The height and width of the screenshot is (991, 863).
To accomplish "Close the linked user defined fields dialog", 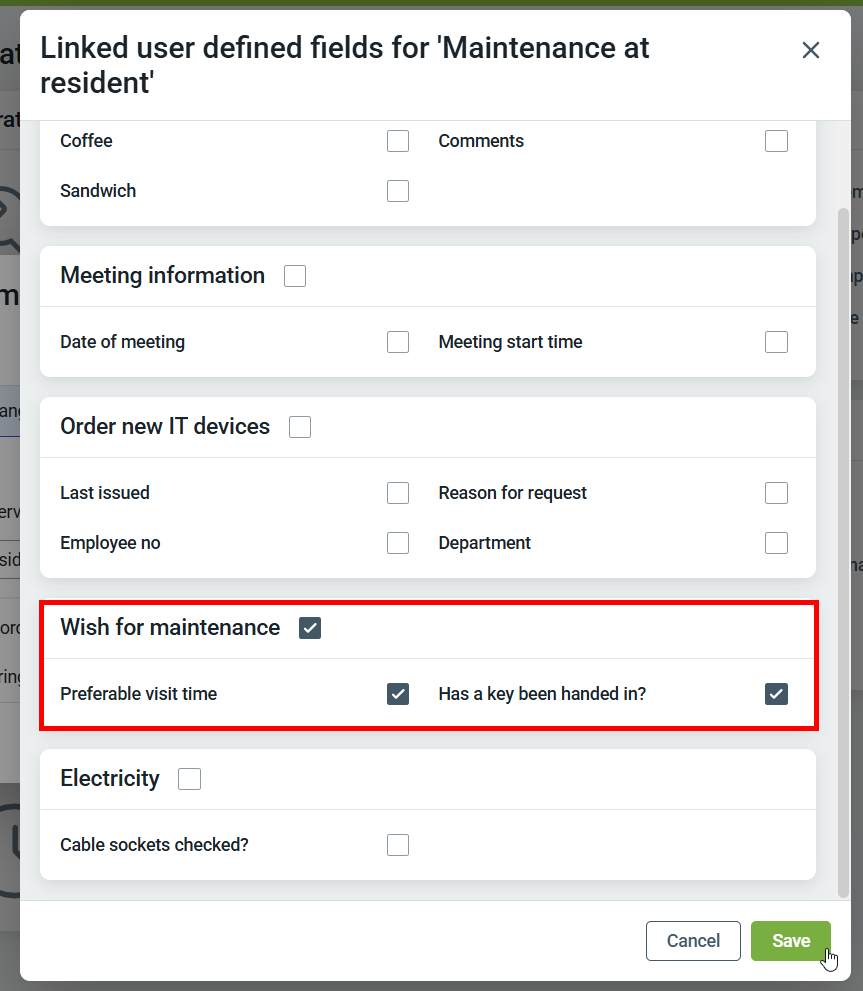I will click(x=810, y=50).
